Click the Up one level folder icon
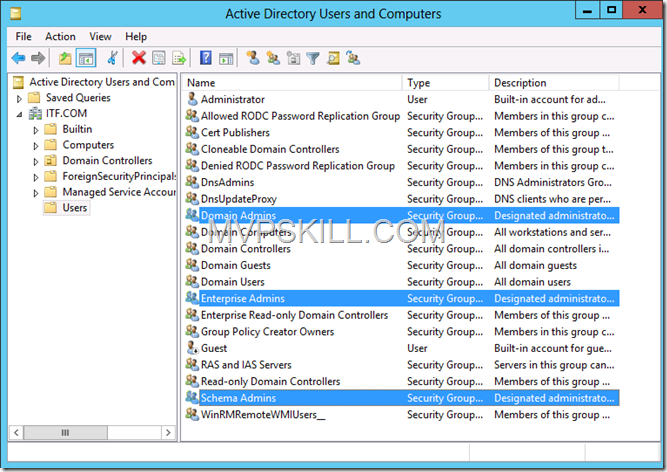The image size is (667, 472). pos(66,58)
